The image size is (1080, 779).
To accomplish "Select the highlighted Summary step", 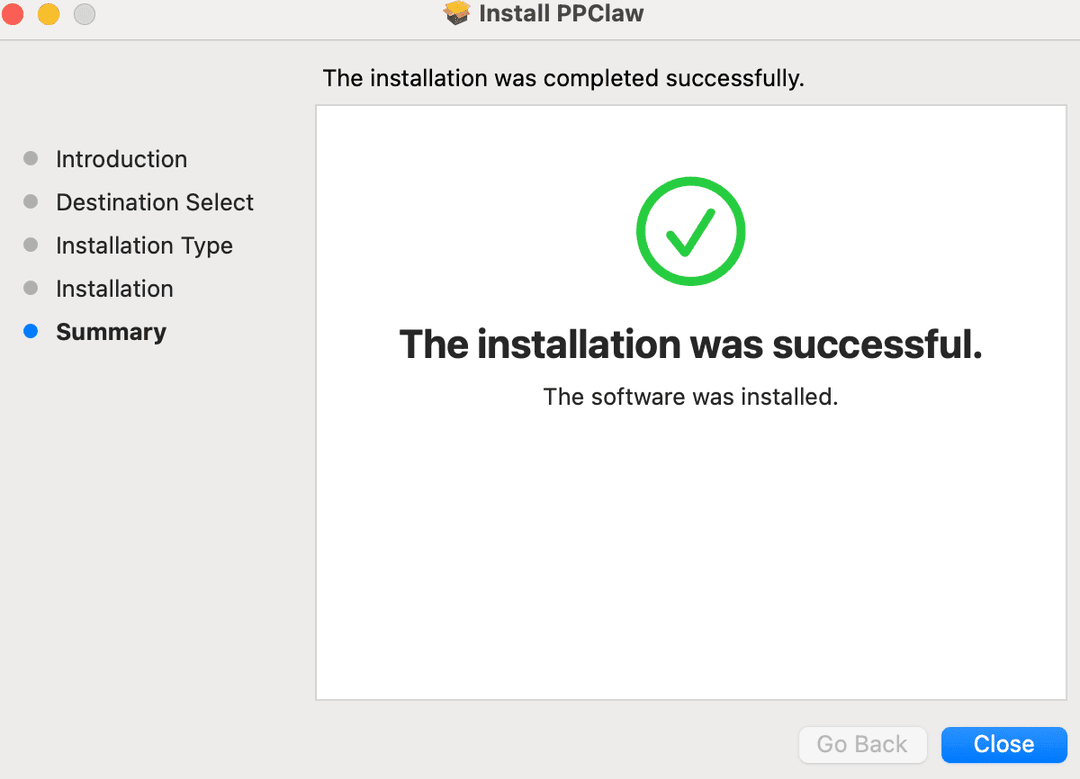I will tap(111, 331).
